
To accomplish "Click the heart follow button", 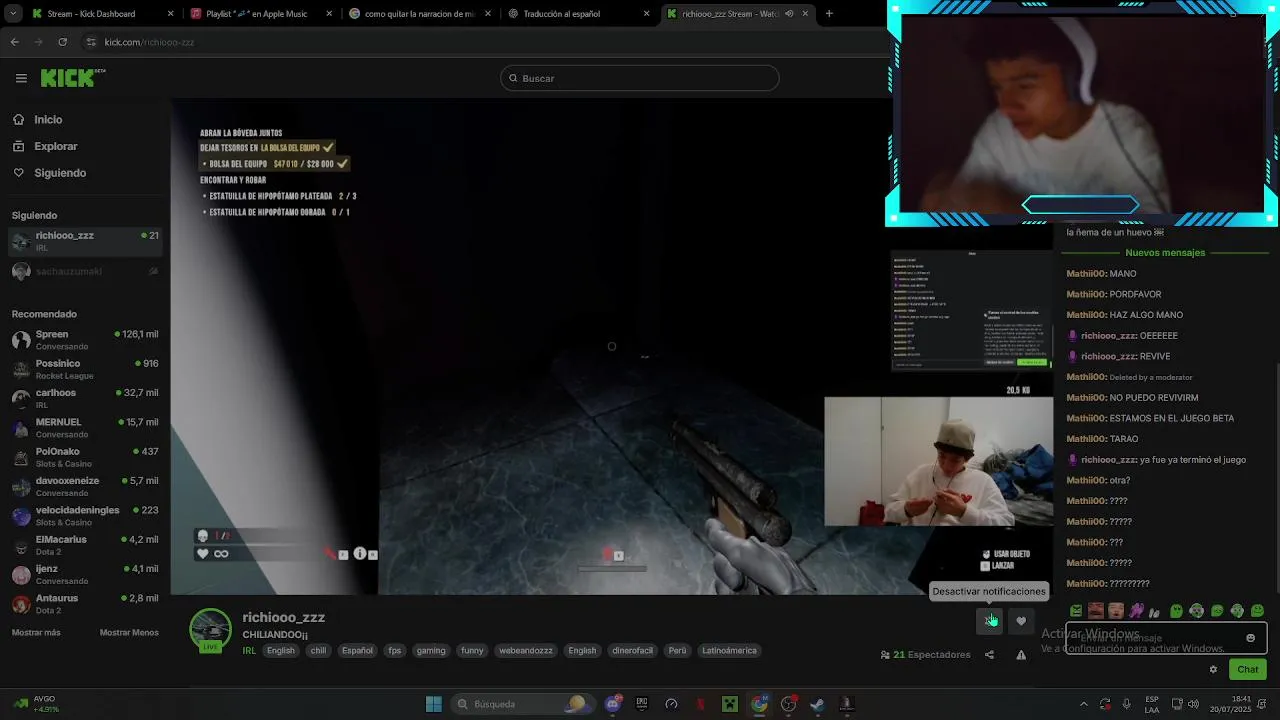I will 1021,621.
